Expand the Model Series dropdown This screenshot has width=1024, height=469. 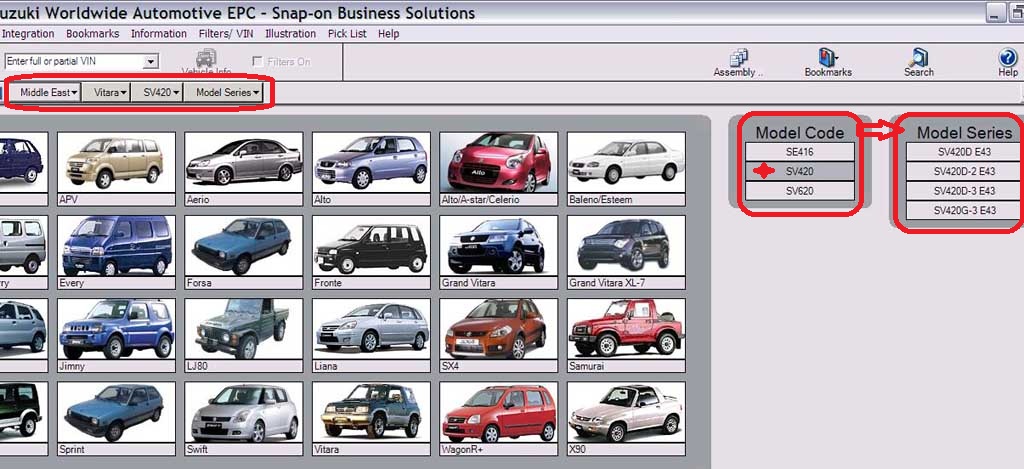pos(227,93)
